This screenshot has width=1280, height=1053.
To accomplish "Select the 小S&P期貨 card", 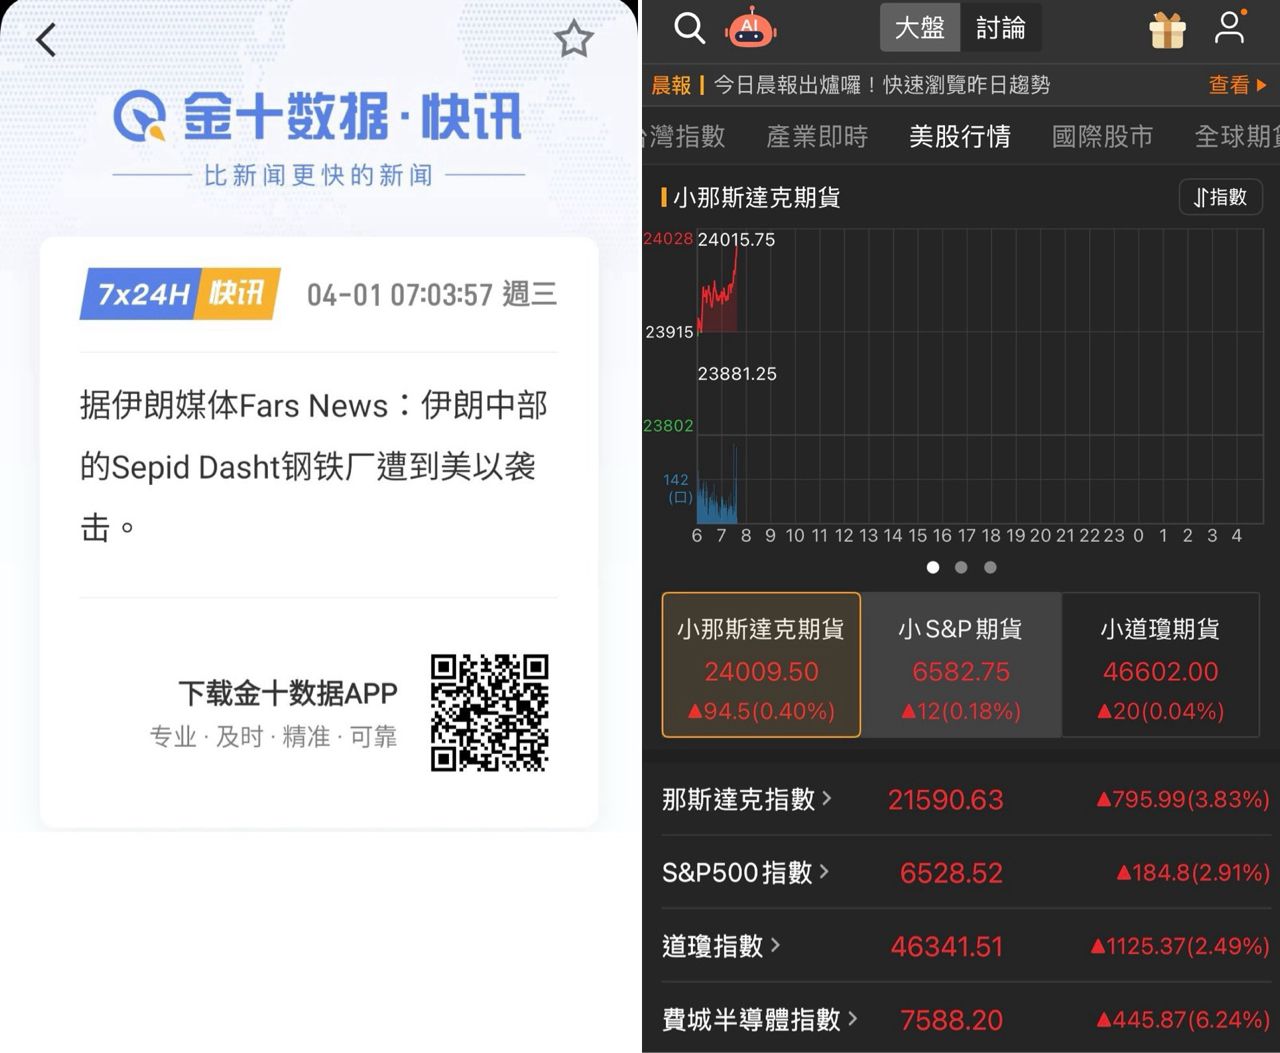I will click(x=960, y=665).
